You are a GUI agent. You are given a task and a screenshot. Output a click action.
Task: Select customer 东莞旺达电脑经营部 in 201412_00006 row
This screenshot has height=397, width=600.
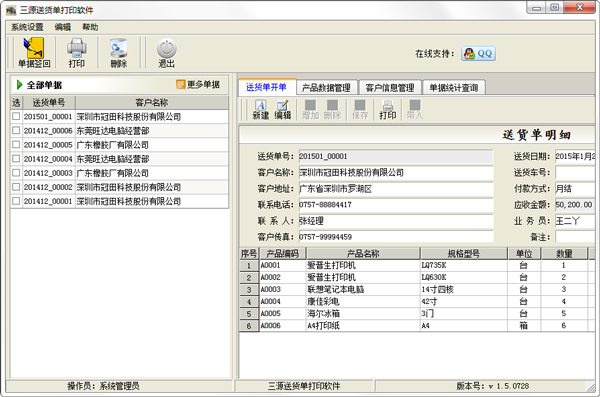(152, 131)
